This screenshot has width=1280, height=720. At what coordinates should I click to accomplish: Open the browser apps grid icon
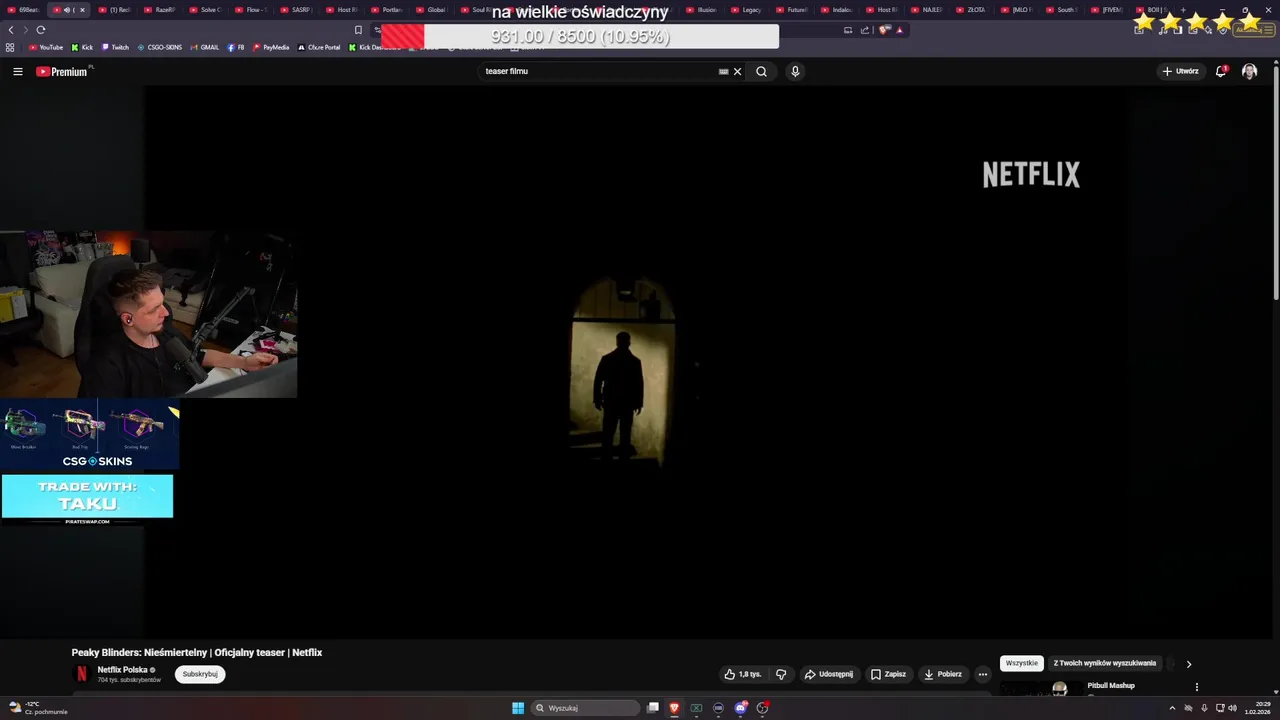tap(10, 47)
